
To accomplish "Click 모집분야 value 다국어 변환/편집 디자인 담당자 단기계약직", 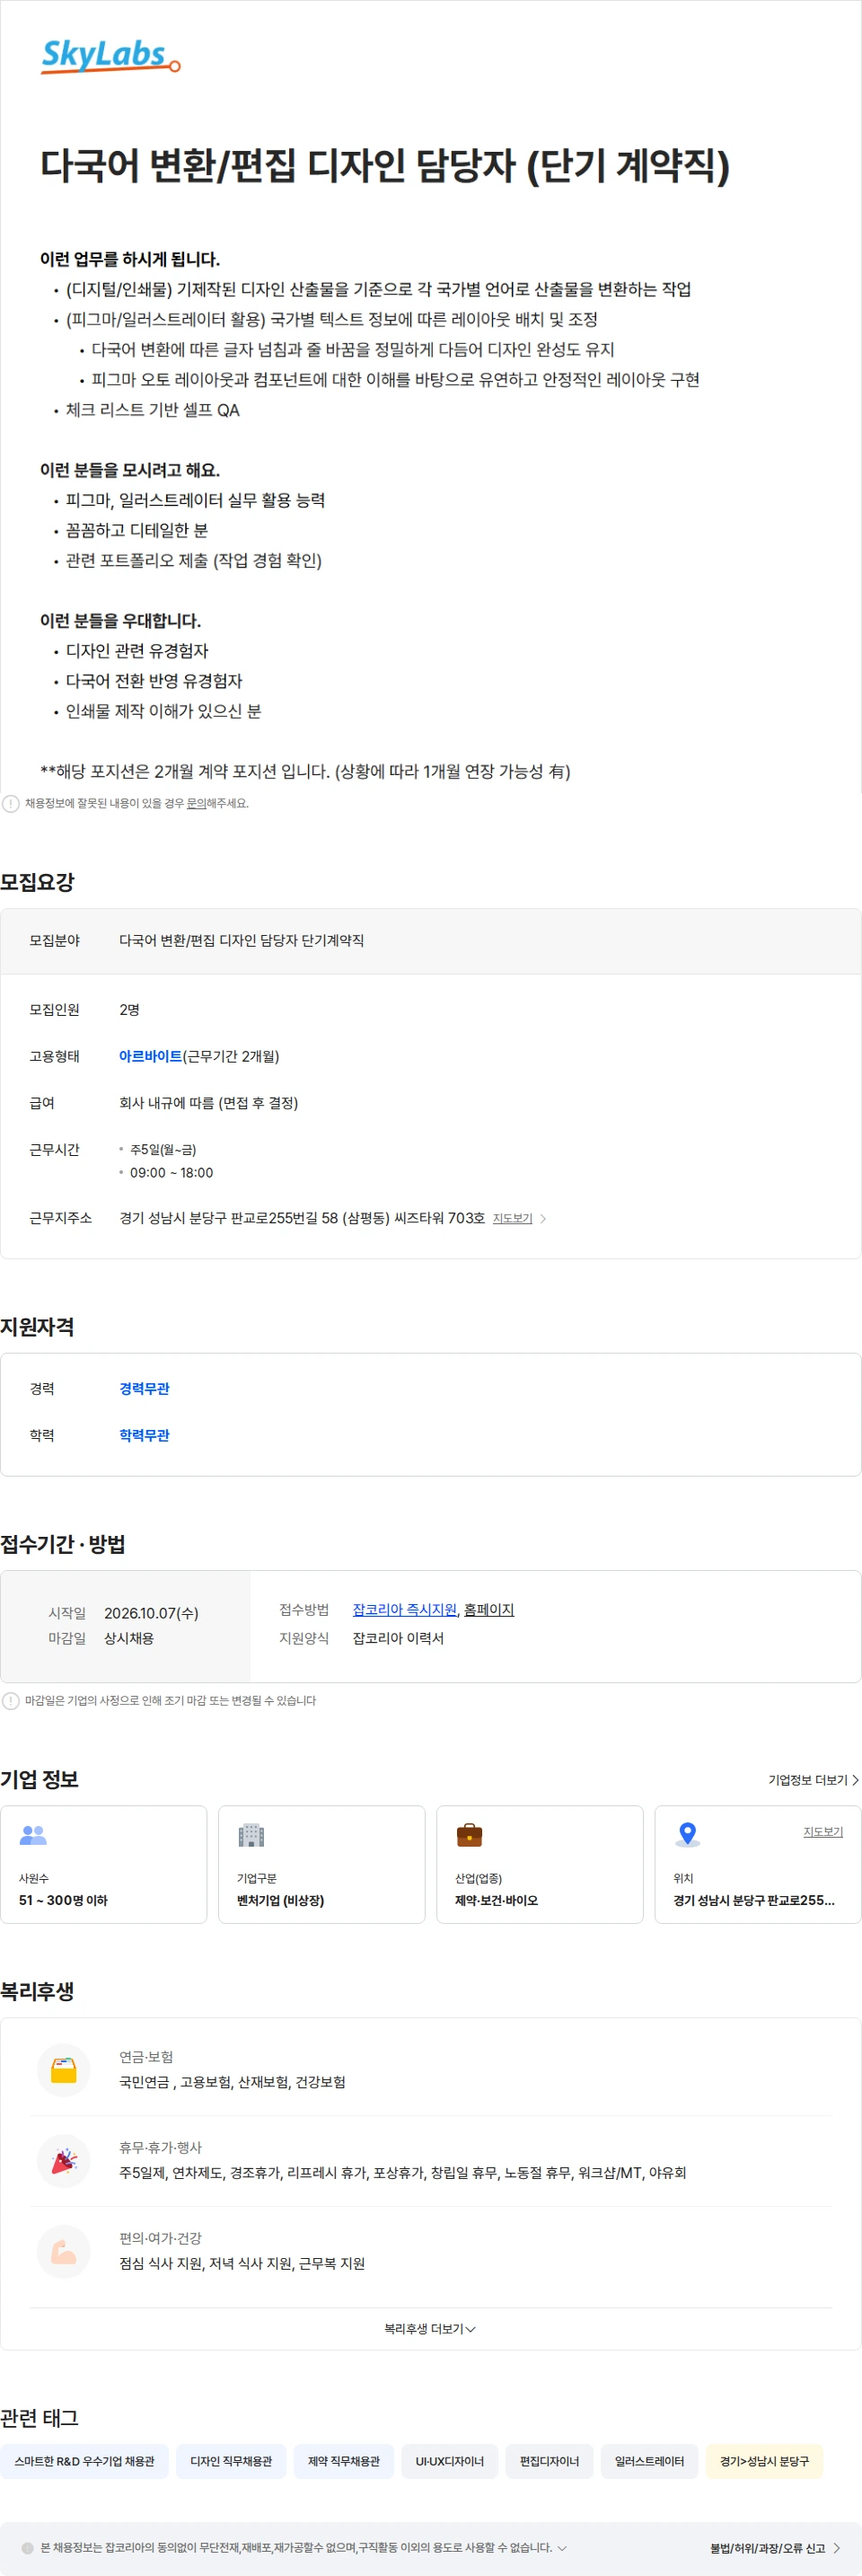I will (241, 940).
